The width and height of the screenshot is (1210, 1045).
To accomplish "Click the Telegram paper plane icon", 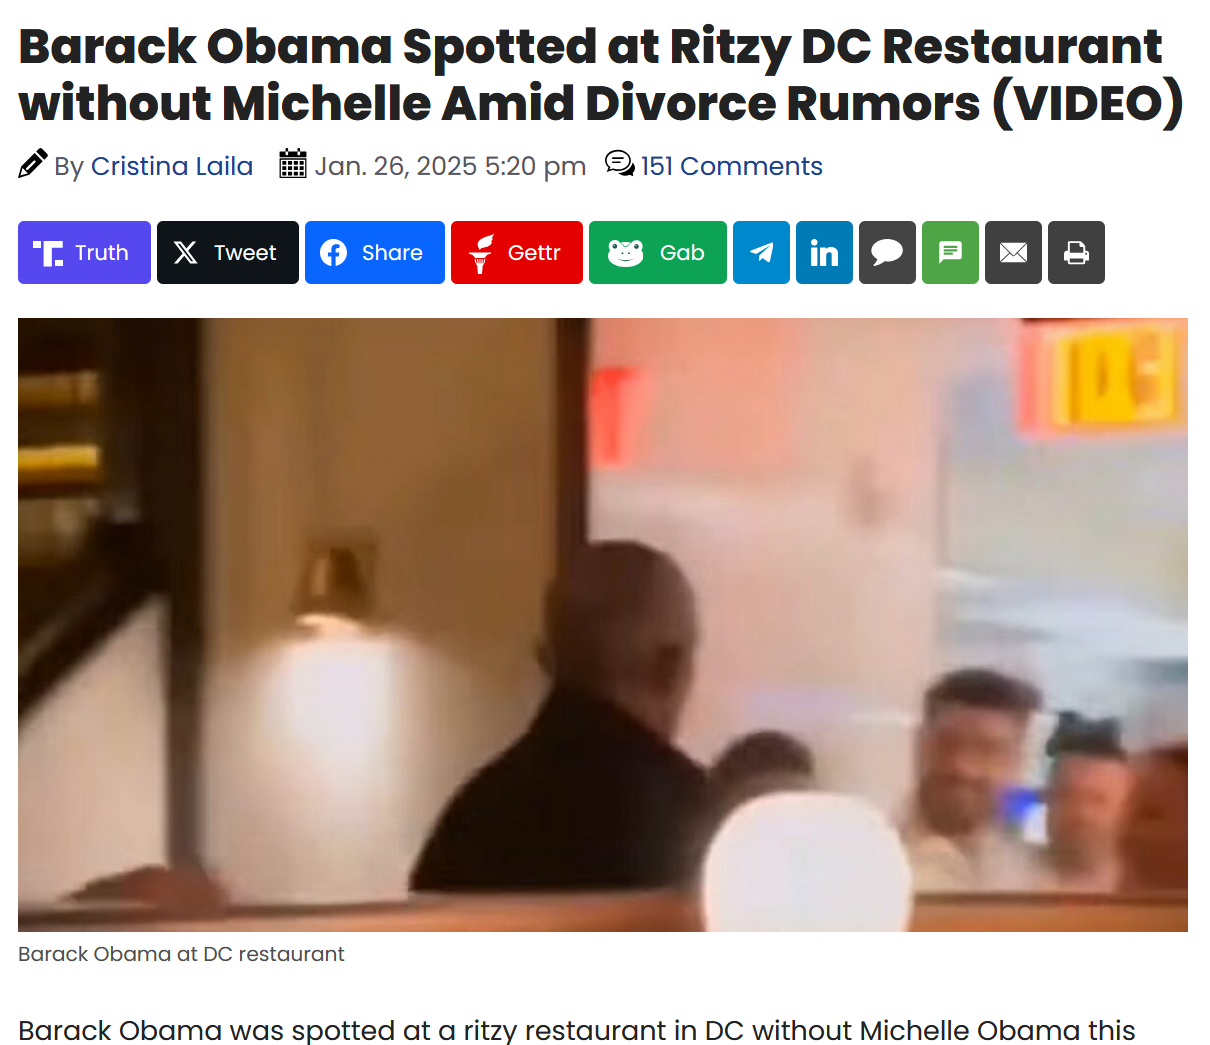I will [761, 253].
